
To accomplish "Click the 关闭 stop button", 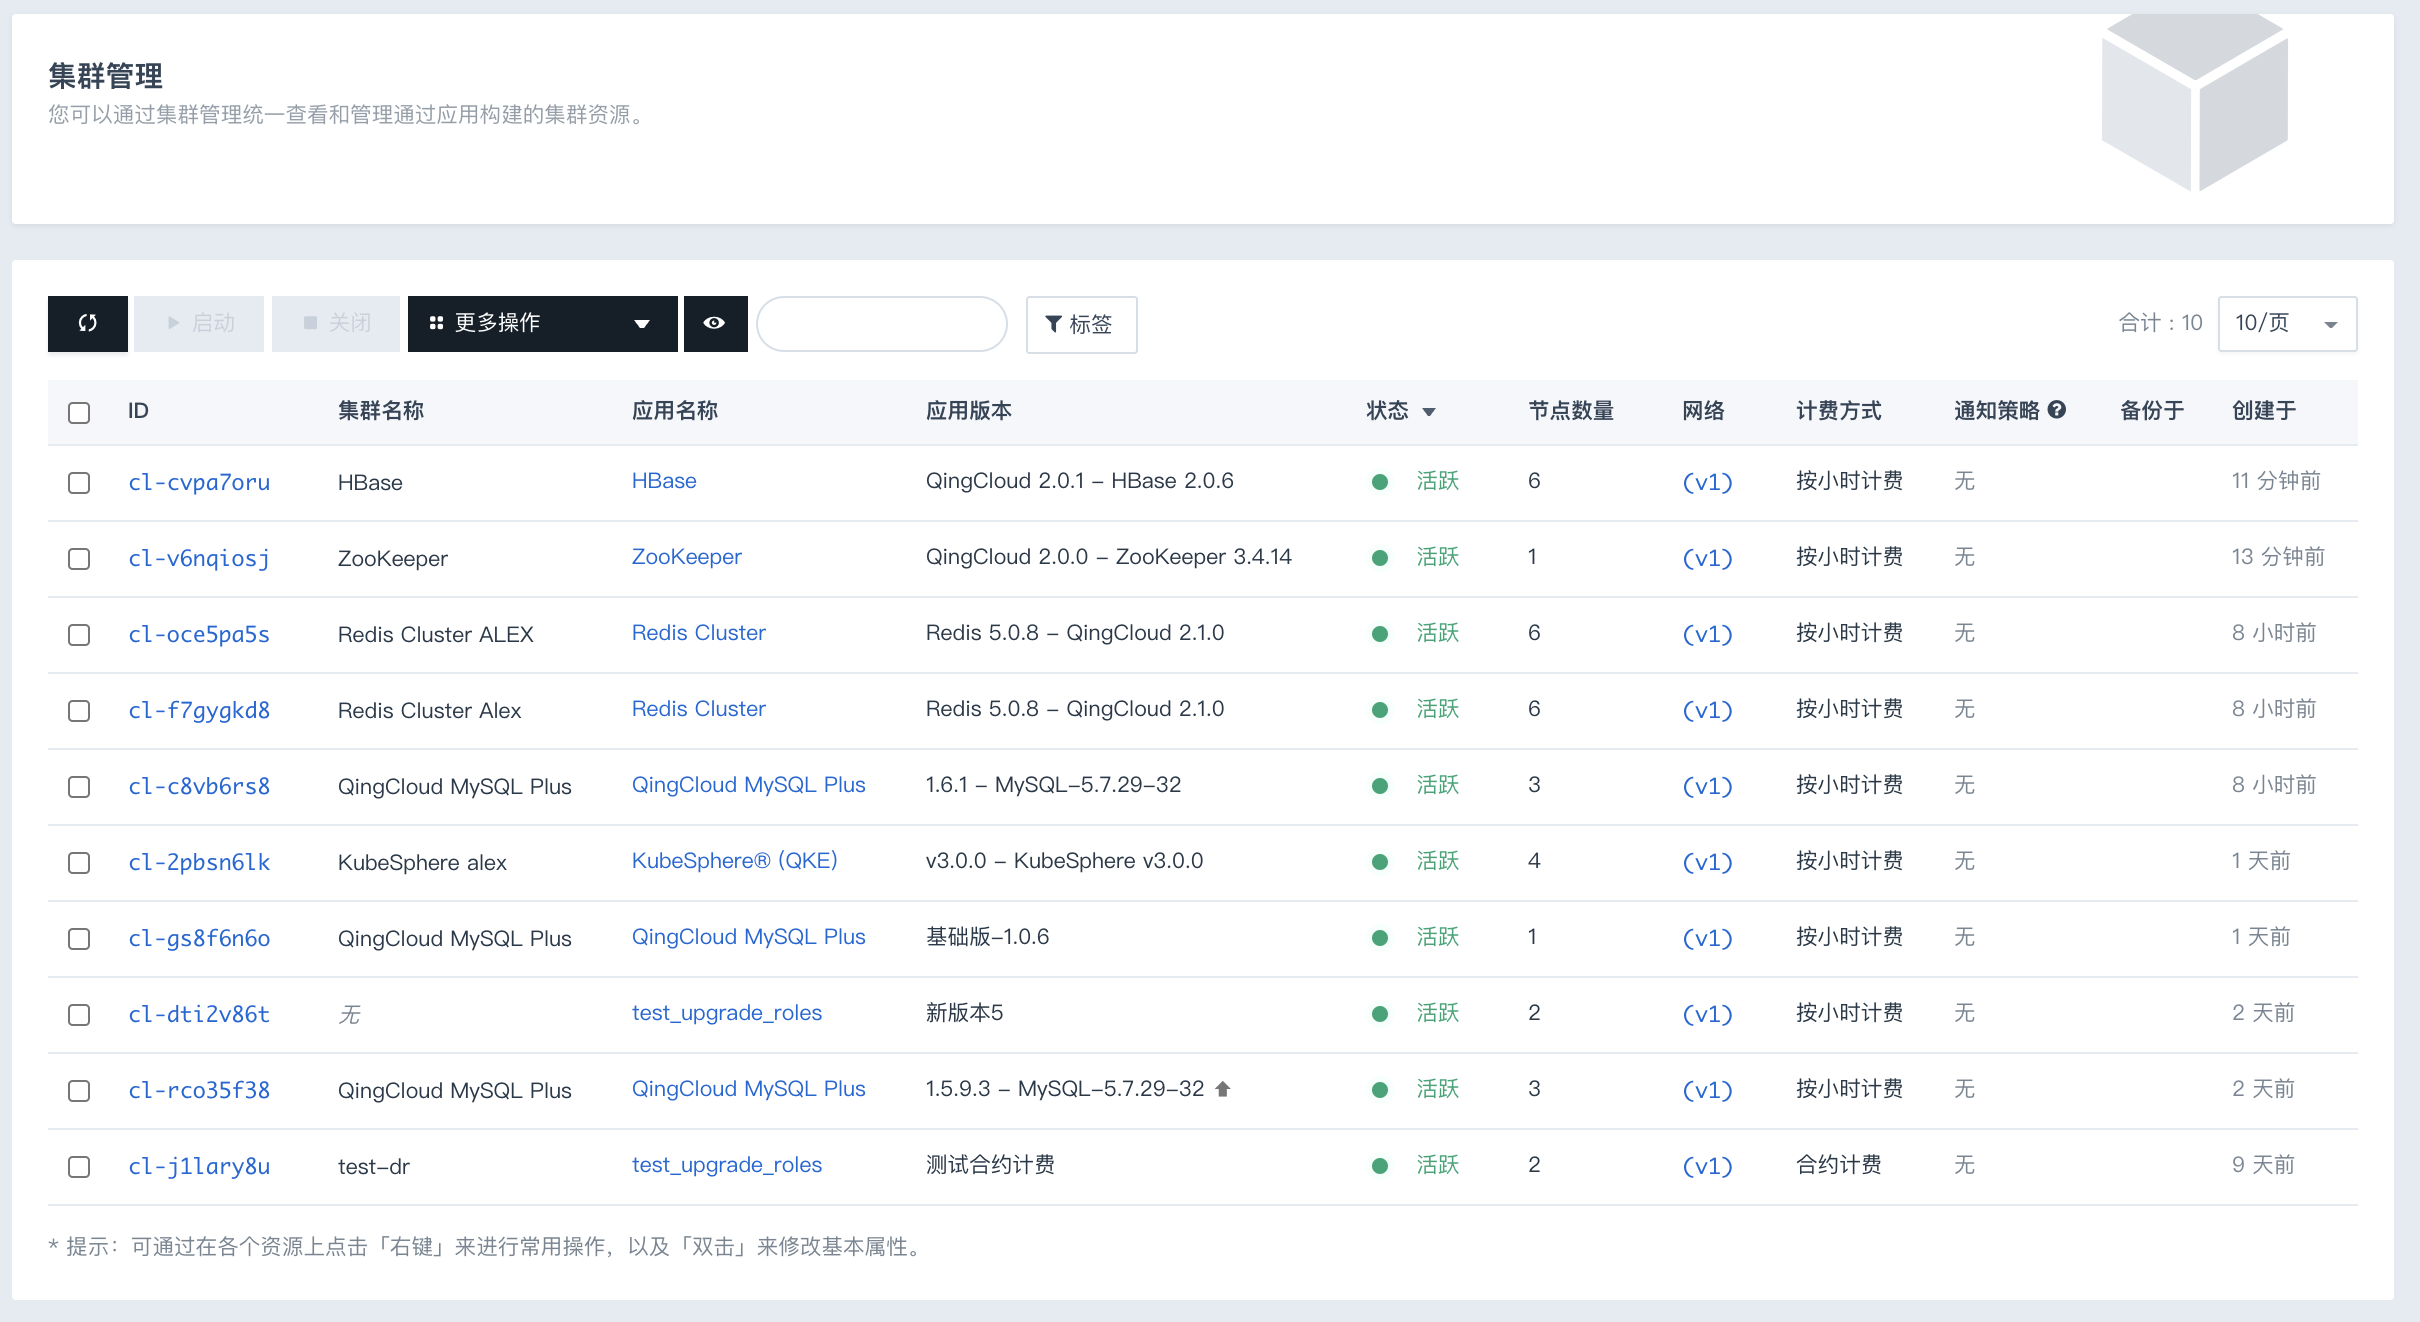I will click(336, 323).
